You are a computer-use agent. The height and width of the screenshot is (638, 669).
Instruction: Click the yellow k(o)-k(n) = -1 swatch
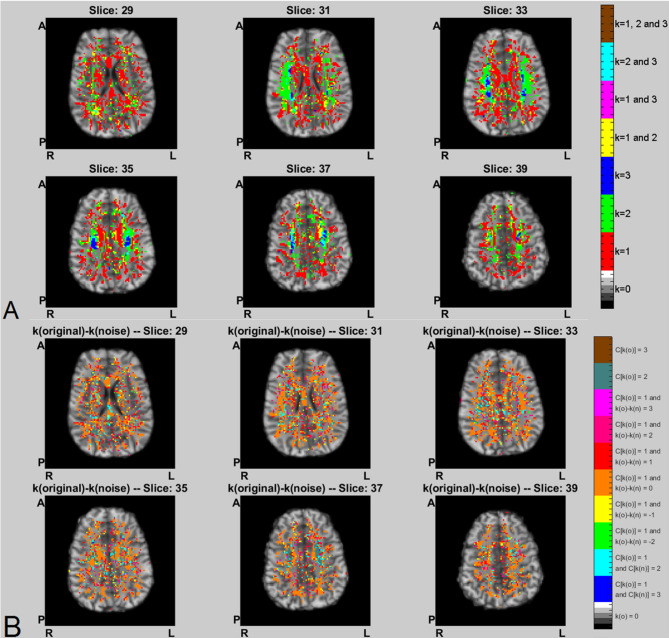pyautogui.click(x=603, y=509)
